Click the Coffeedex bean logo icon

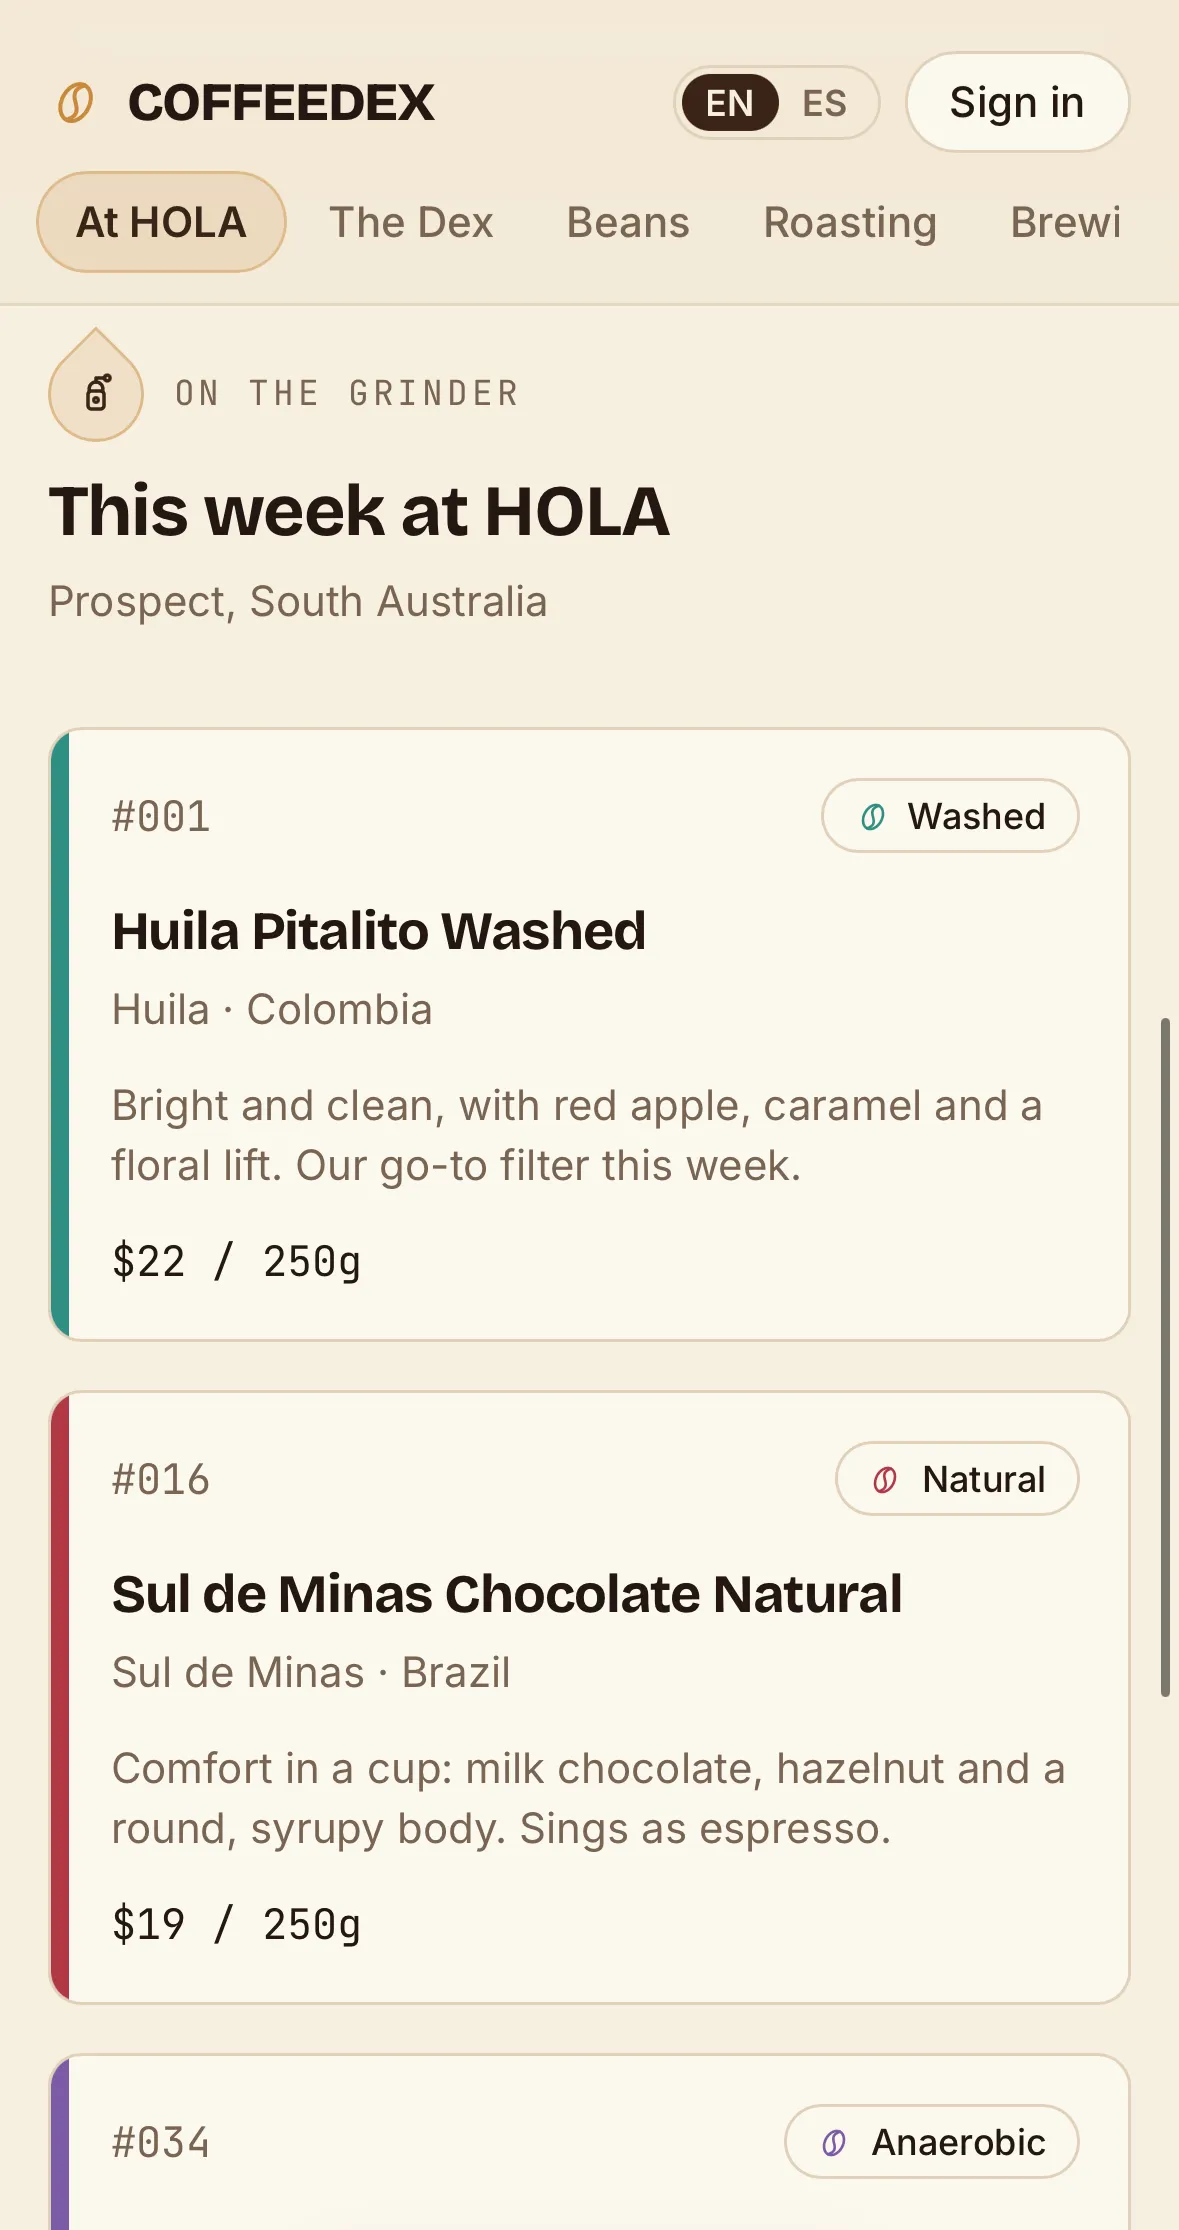coord(76,103)
